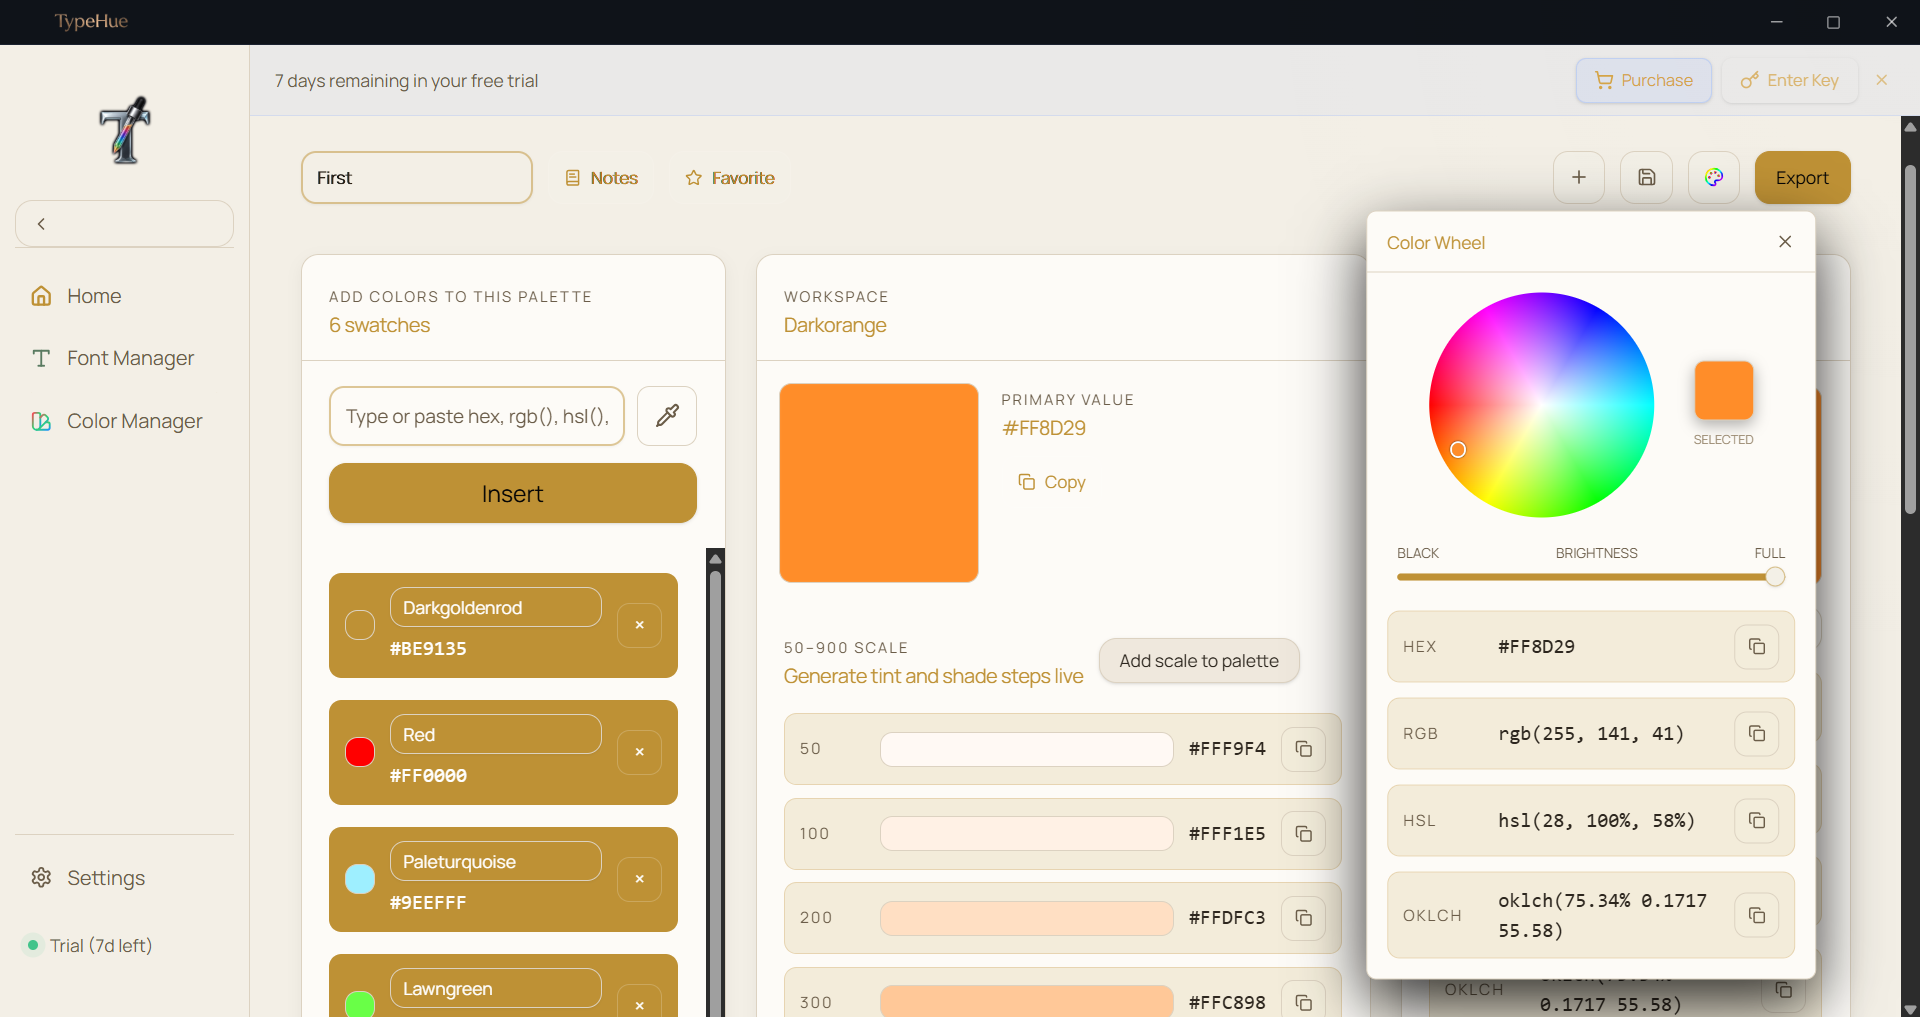The image size is (1920, 1017).
Task: Select the Darkgoldenrod color circle
Action: (360, 625)
